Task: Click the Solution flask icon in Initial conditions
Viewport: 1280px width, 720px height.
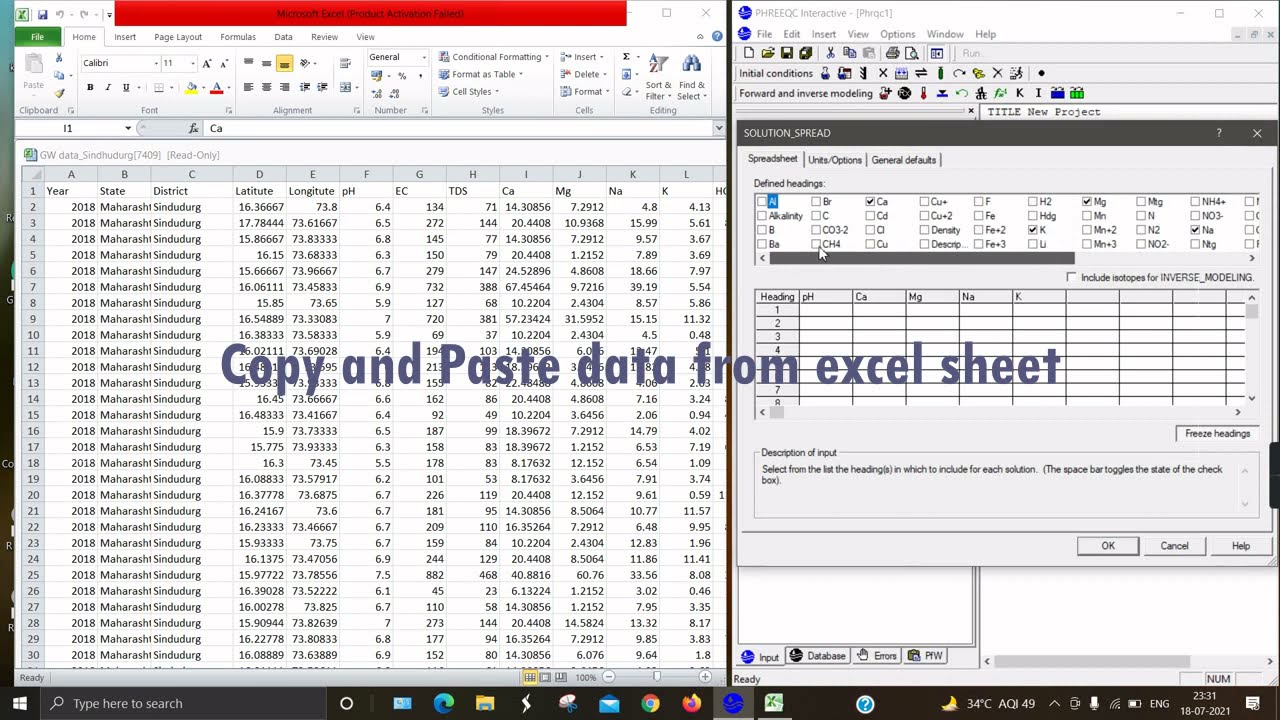Action: coord(825,73)
